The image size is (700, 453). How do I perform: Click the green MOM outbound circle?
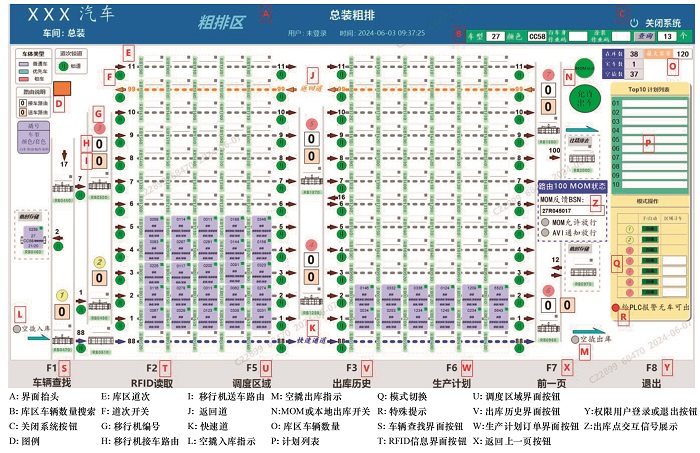(x=584, y=68)
